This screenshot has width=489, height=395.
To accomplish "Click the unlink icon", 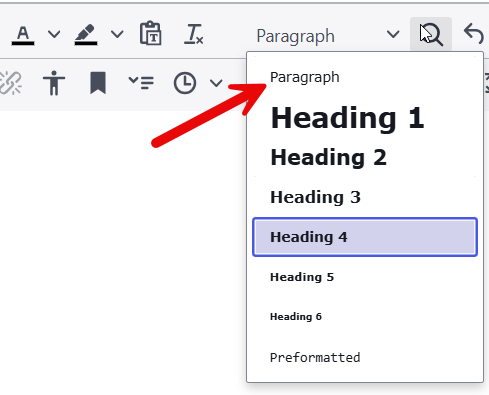I will 11,83.
